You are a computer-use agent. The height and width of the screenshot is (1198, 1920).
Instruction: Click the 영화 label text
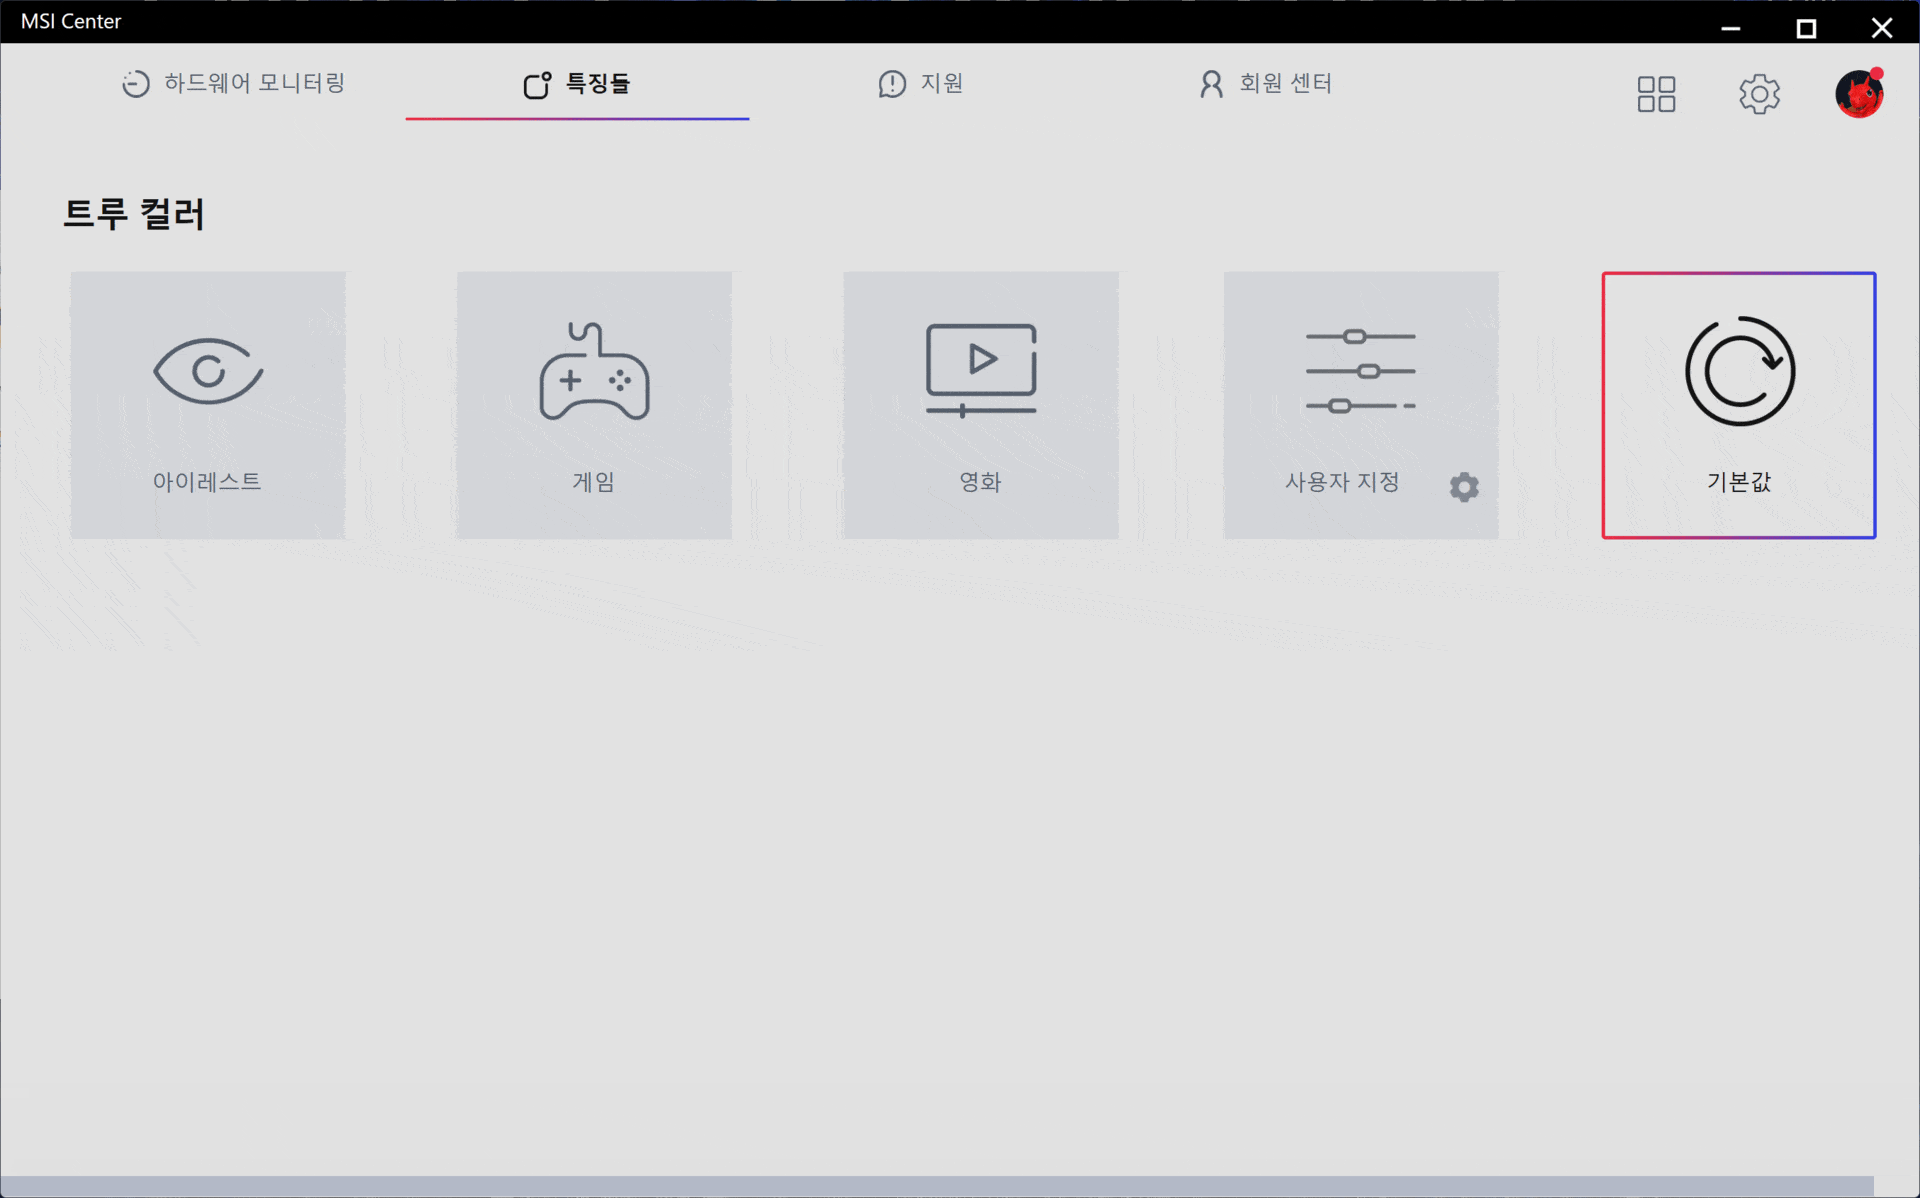[x=980, y=482]
